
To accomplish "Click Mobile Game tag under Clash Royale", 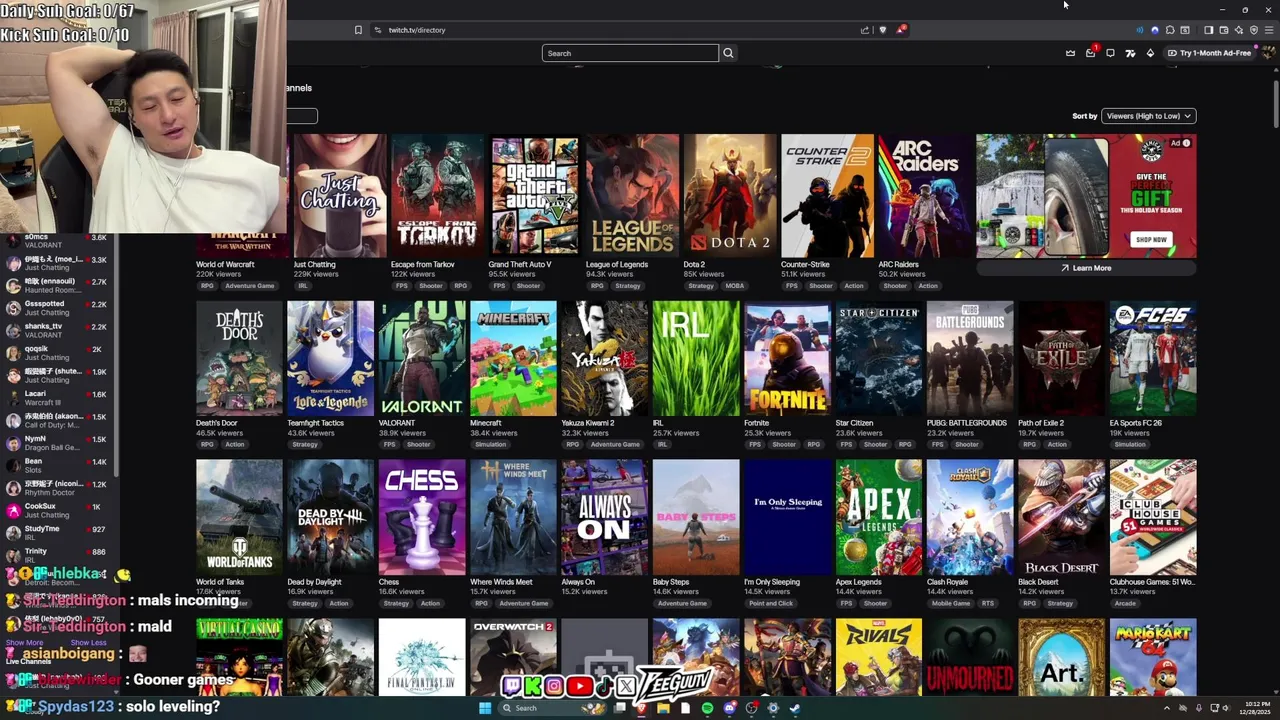I will pyautogui.click(x=951, y=604).
